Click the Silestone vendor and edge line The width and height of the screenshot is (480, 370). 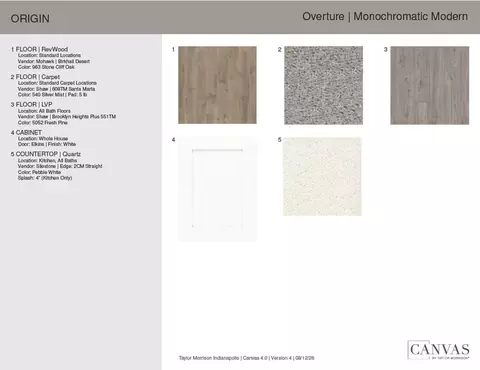(60, 166)
